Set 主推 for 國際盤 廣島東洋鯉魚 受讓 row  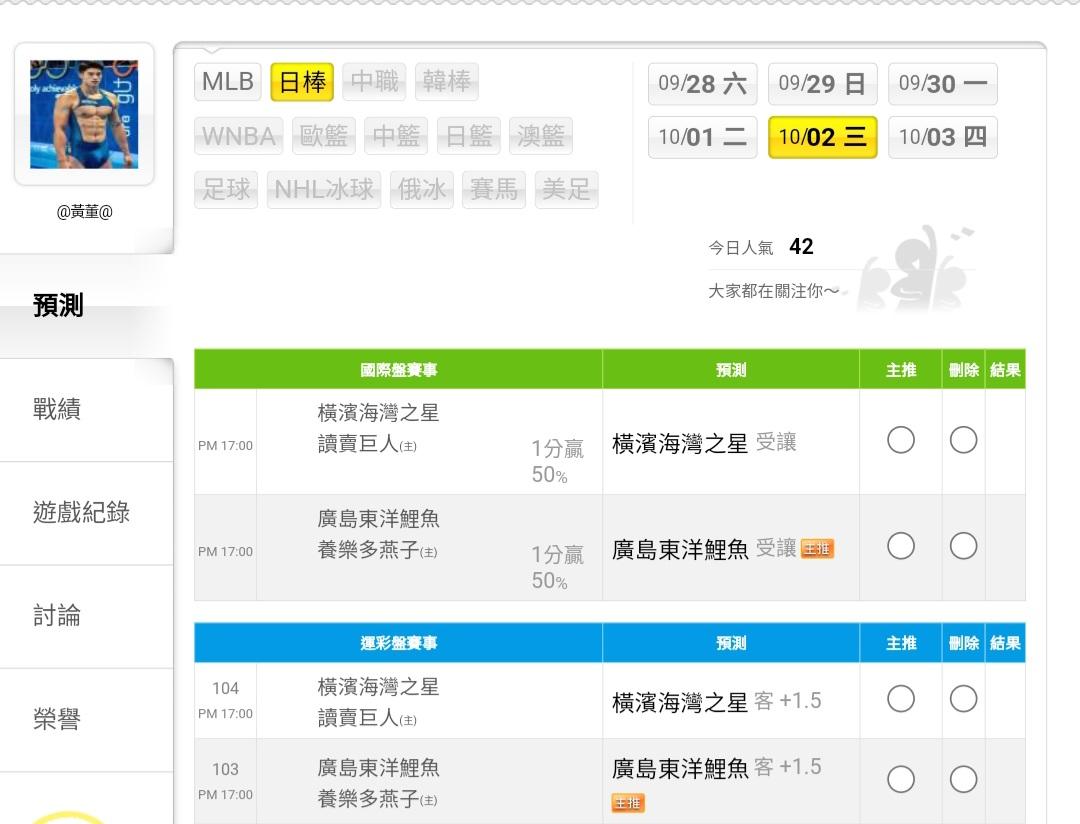tap(901, 546)
